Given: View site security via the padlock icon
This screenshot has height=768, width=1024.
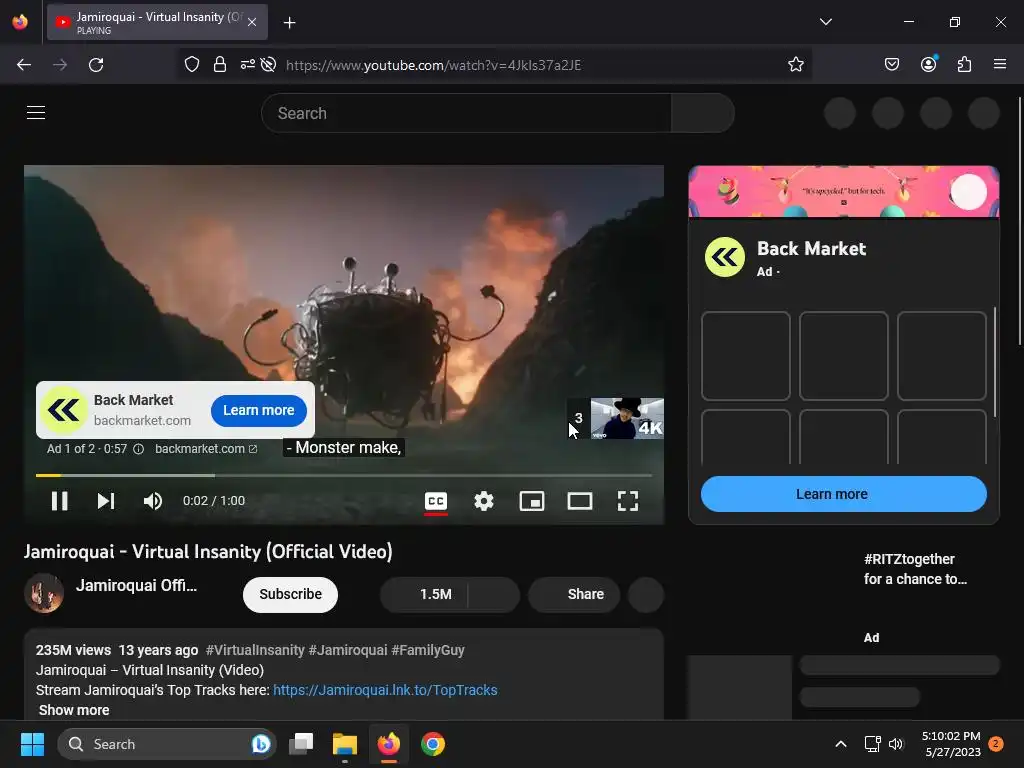Looking at the screenshot, I should (220, 65).
